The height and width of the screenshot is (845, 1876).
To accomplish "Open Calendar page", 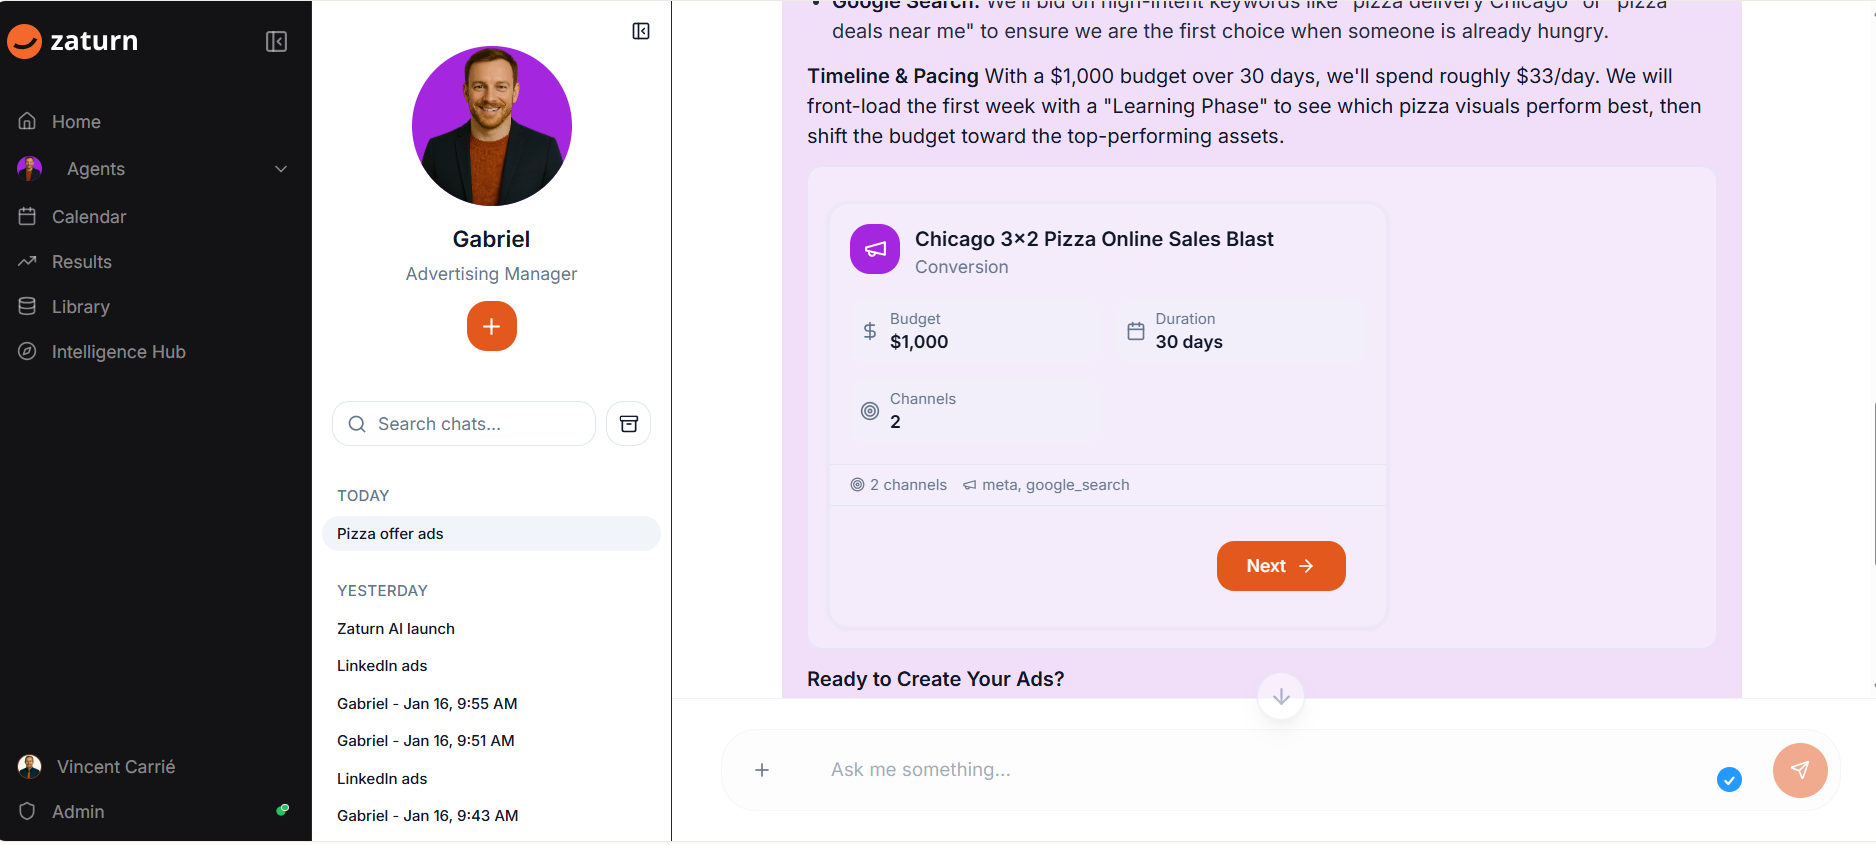I will click(88, 217).
